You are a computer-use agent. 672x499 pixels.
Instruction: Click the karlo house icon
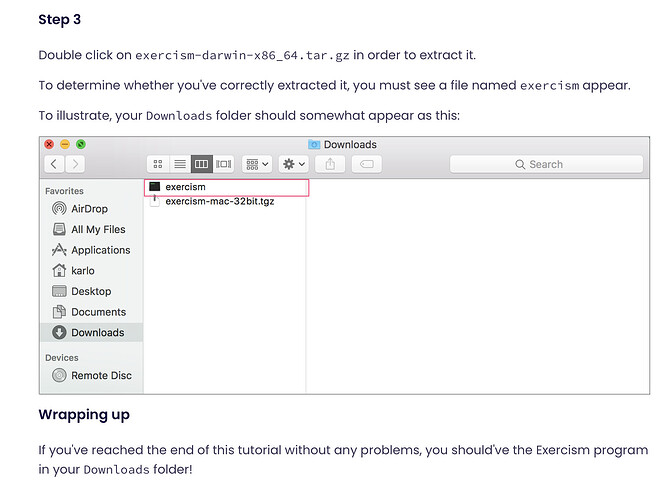59,270
